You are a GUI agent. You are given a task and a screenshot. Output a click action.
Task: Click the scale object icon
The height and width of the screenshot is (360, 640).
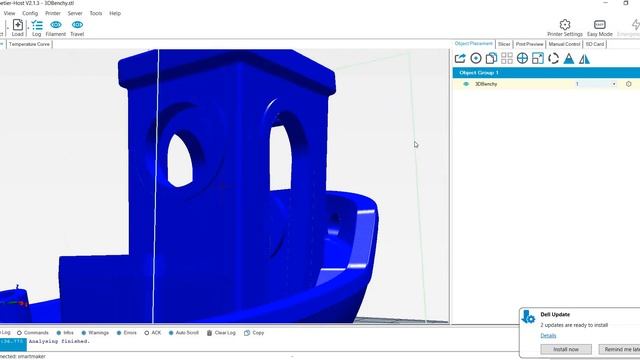(x=538, y=58)
